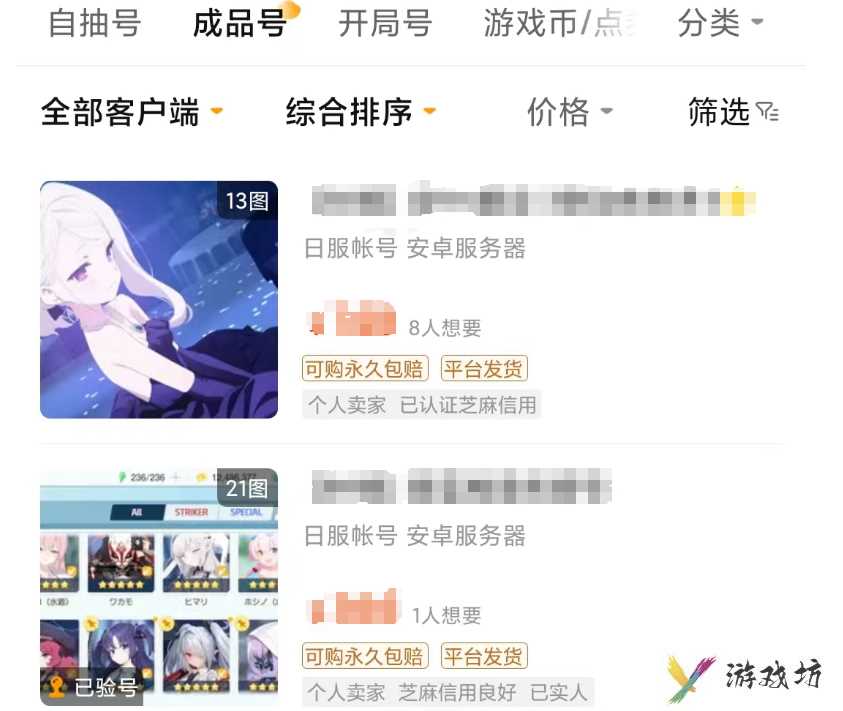Open the 综合排序 sort dropdown
843x711 pixels.
[360, 112]
